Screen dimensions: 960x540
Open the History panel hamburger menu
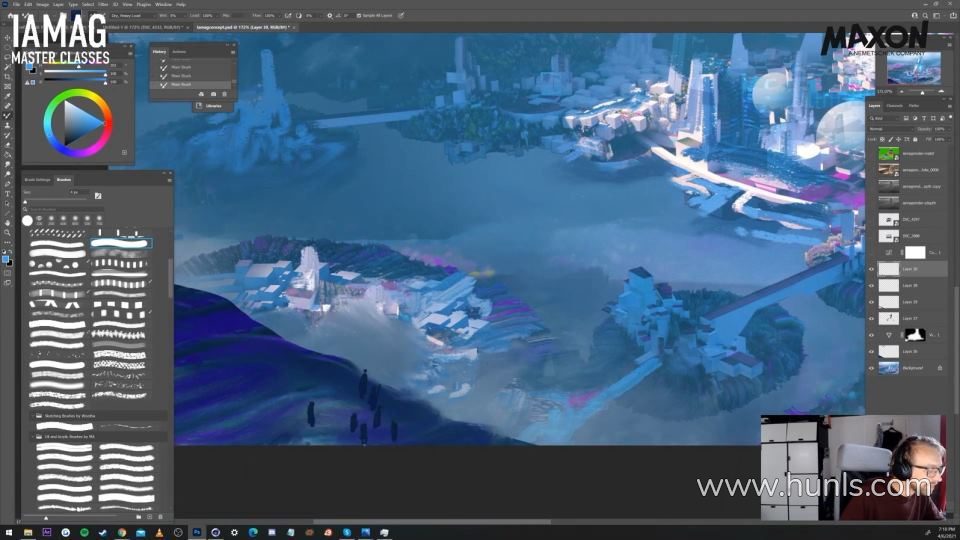tap(233, 52)
